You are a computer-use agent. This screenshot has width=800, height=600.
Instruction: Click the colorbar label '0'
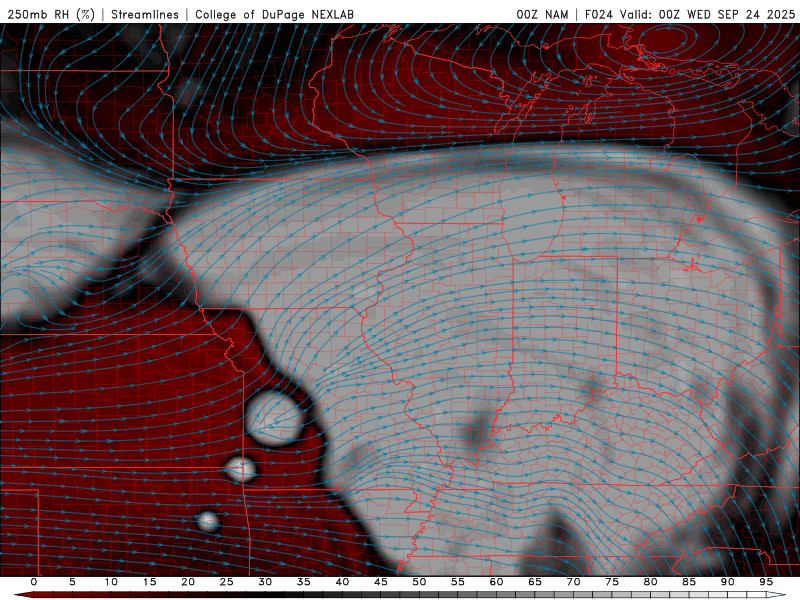pyautogui.click(x=34, y=582)
